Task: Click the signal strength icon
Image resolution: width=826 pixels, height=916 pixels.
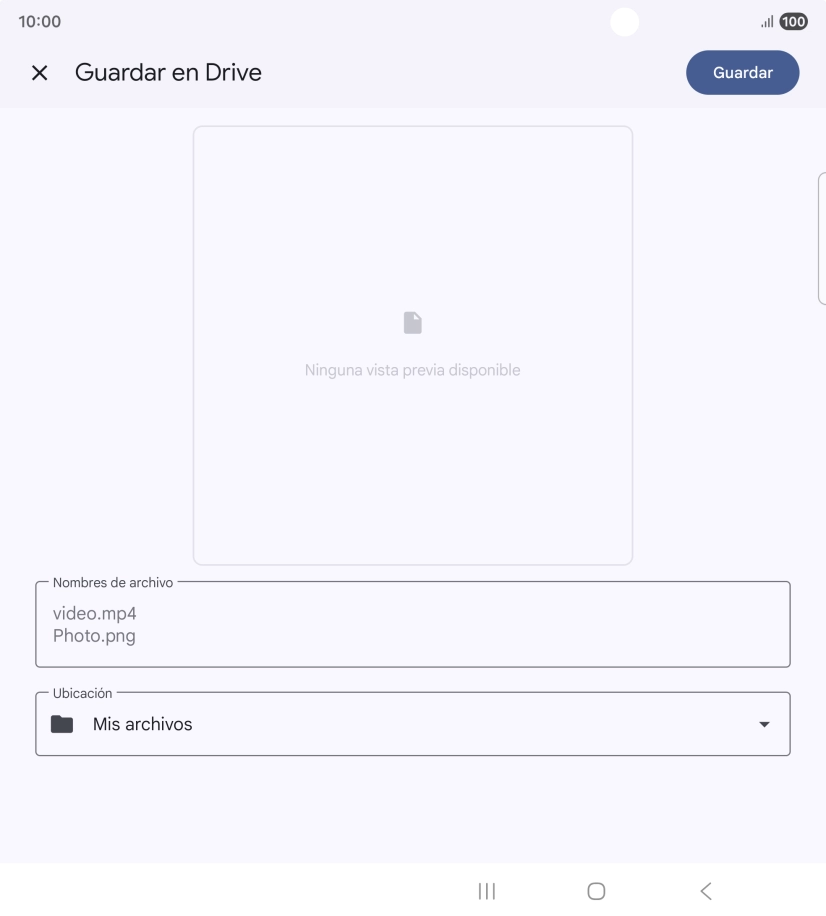Action: (767, 22)
